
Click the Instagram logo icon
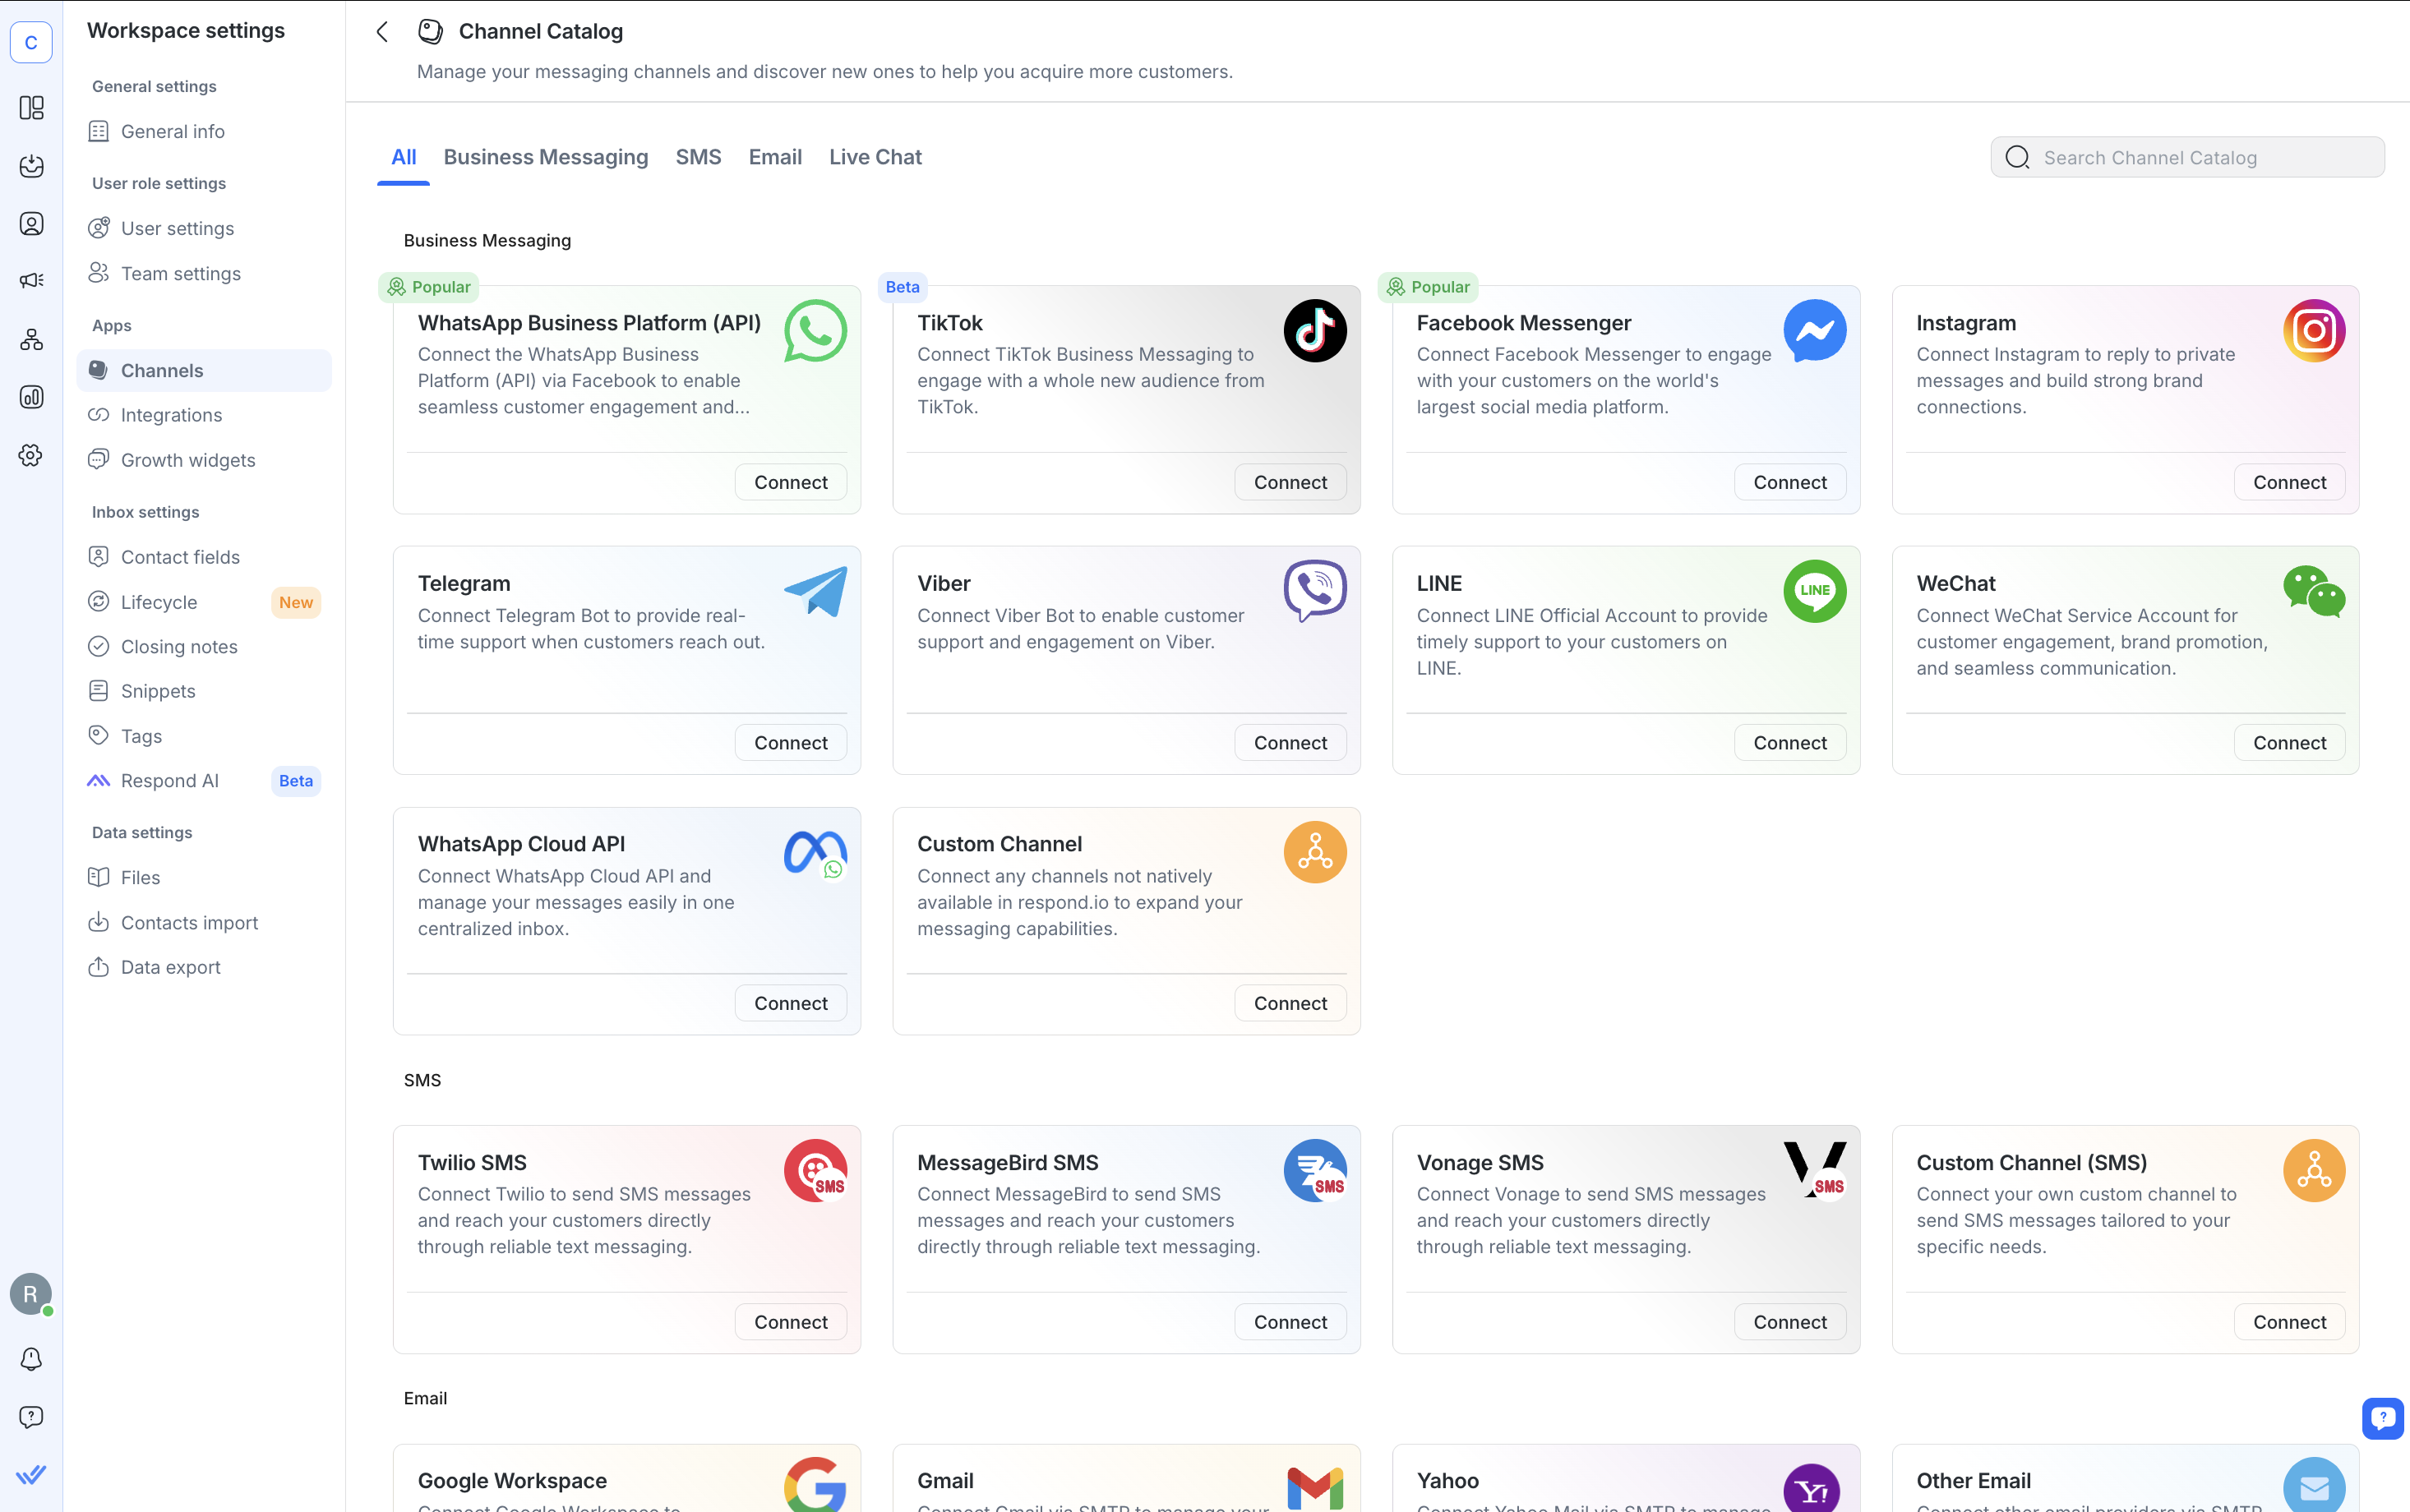pos(2314,331)
